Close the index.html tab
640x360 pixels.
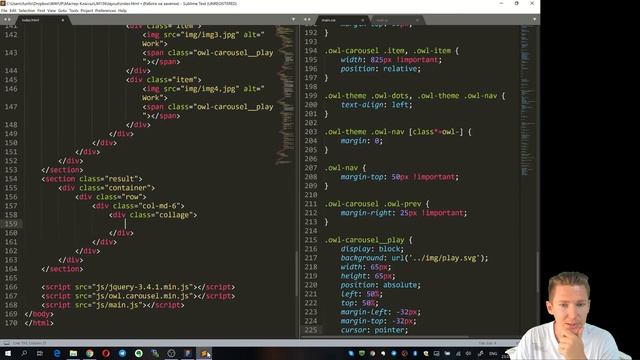(x=62, y=20)
